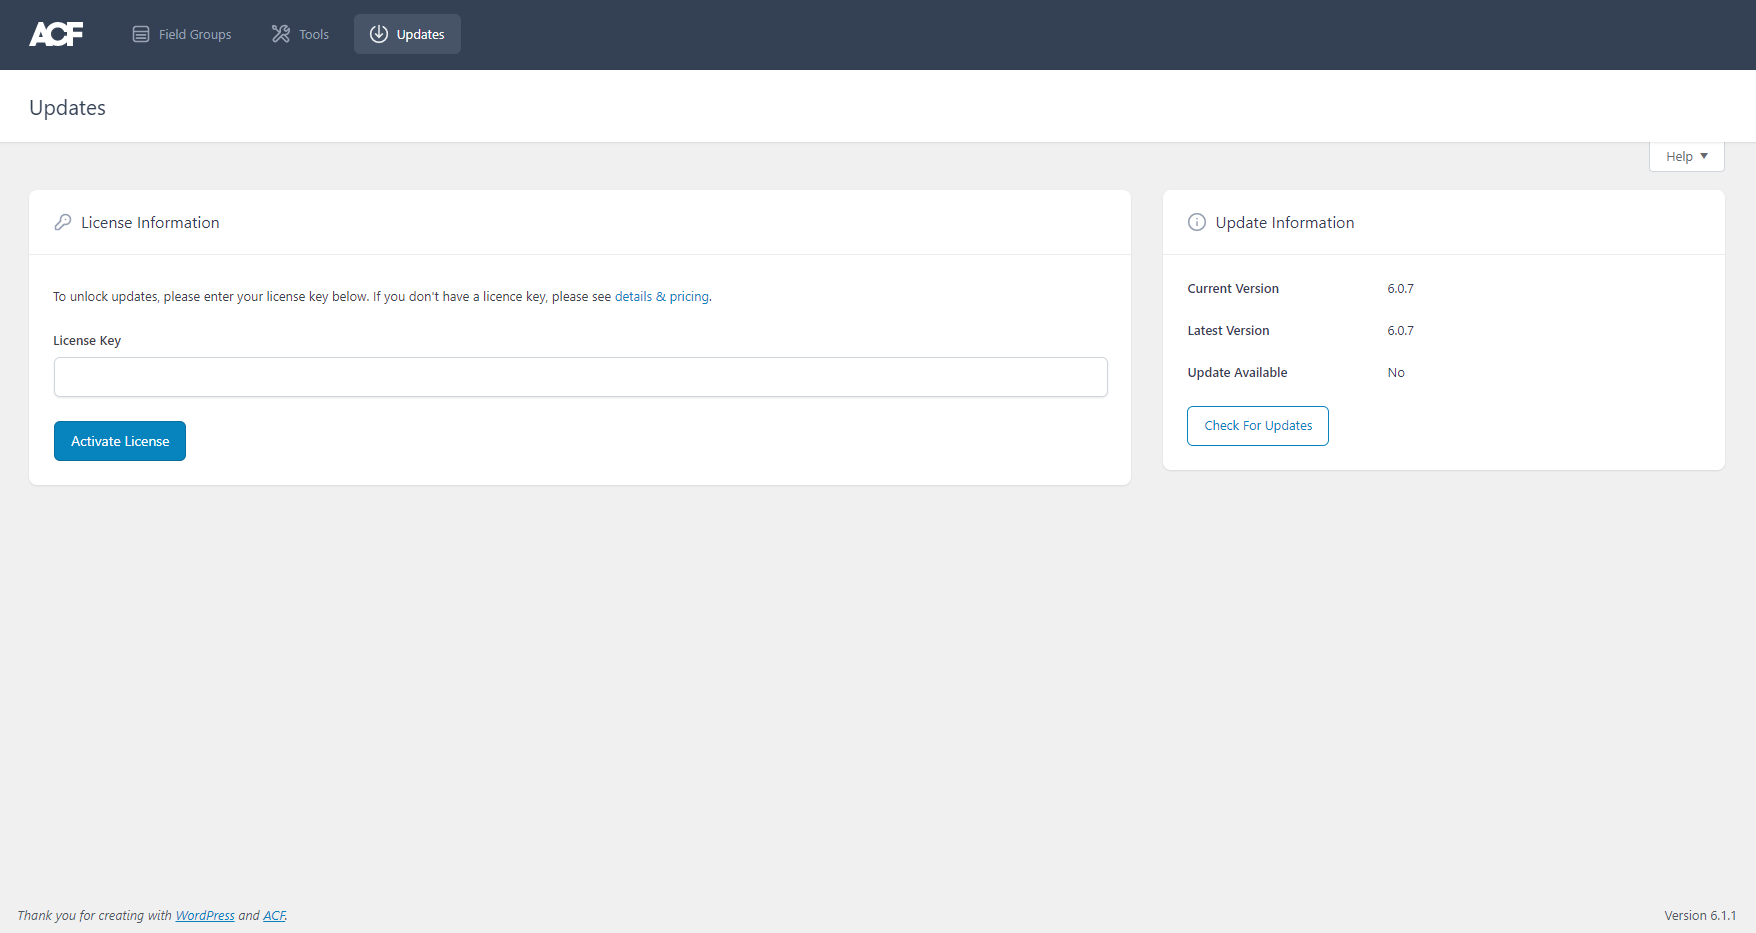The image size is (1756, 933).
Task: Click the key icon beside License Information
Action: click(63, 222)
